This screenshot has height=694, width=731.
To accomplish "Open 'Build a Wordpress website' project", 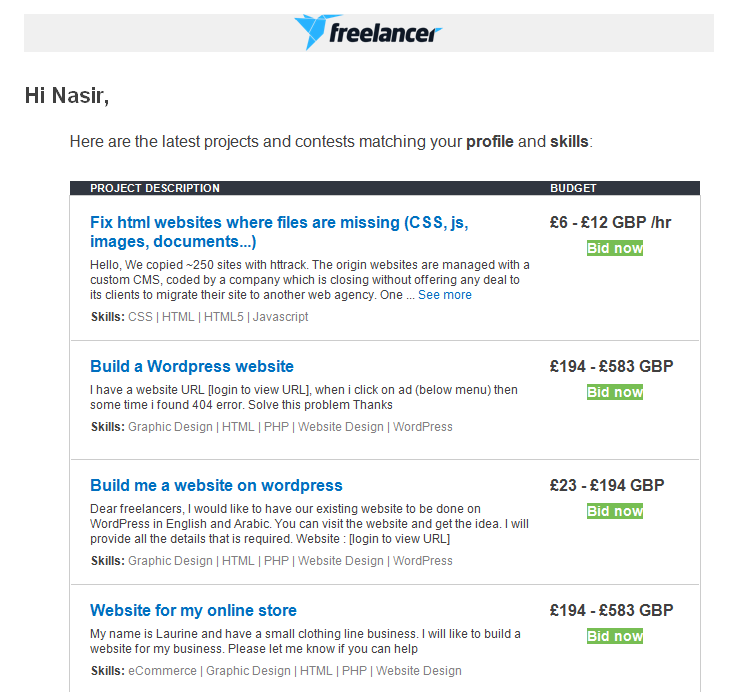I will click(192, 366).
